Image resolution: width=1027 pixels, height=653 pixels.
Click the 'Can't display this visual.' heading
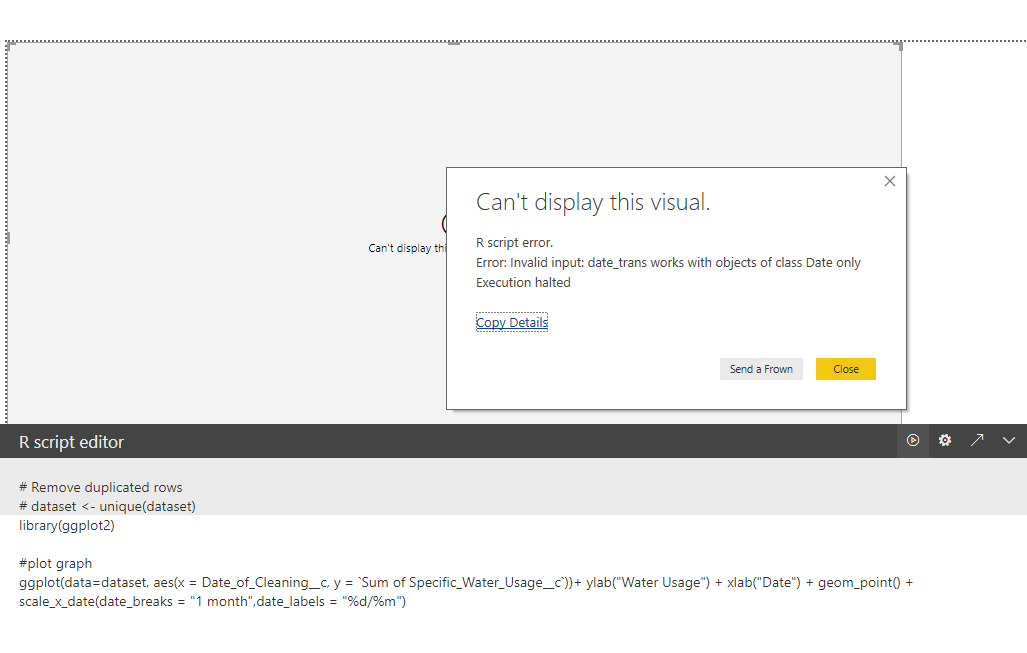[593, 202]
